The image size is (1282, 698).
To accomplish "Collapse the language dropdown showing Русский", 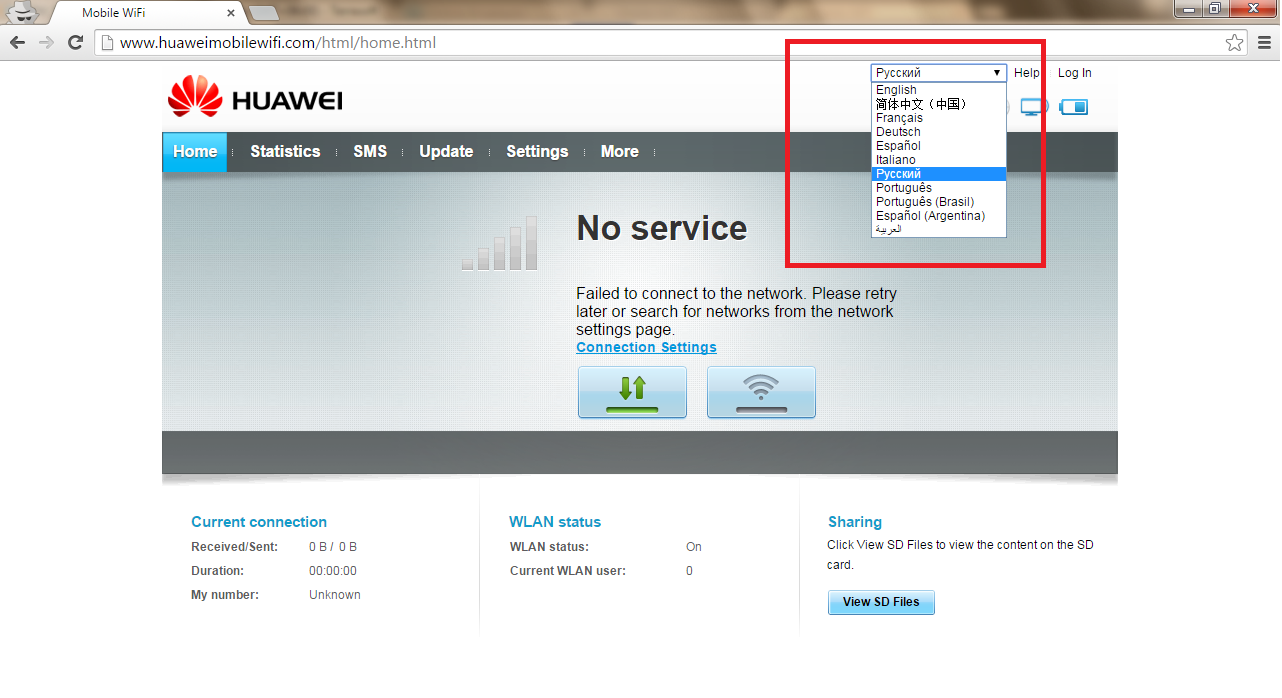I will click(938, 73).
